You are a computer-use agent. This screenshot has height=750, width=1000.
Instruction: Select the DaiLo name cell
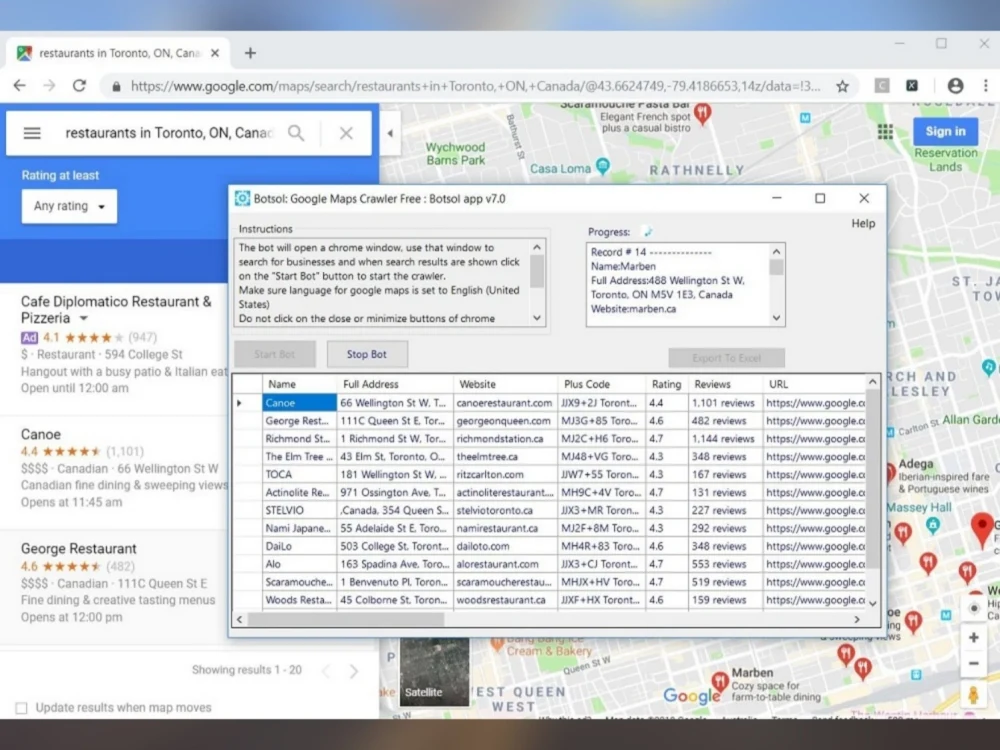click(299, 546)
